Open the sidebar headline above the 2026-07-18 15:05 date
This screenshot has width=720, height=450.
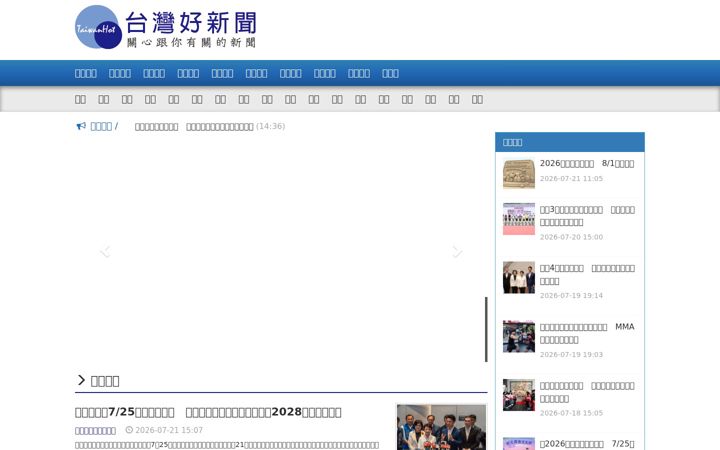[x=587, y=392]
